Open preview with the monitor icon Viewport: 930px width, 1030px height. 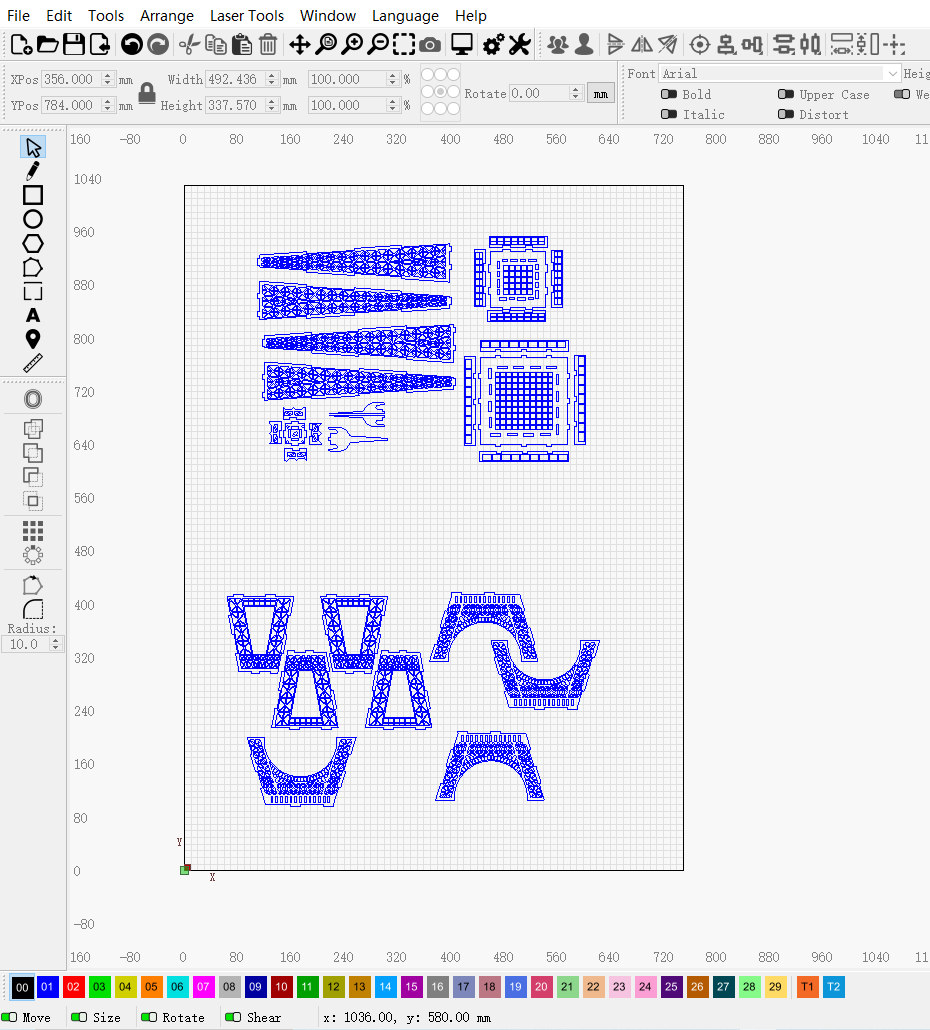tap(462, 45)
